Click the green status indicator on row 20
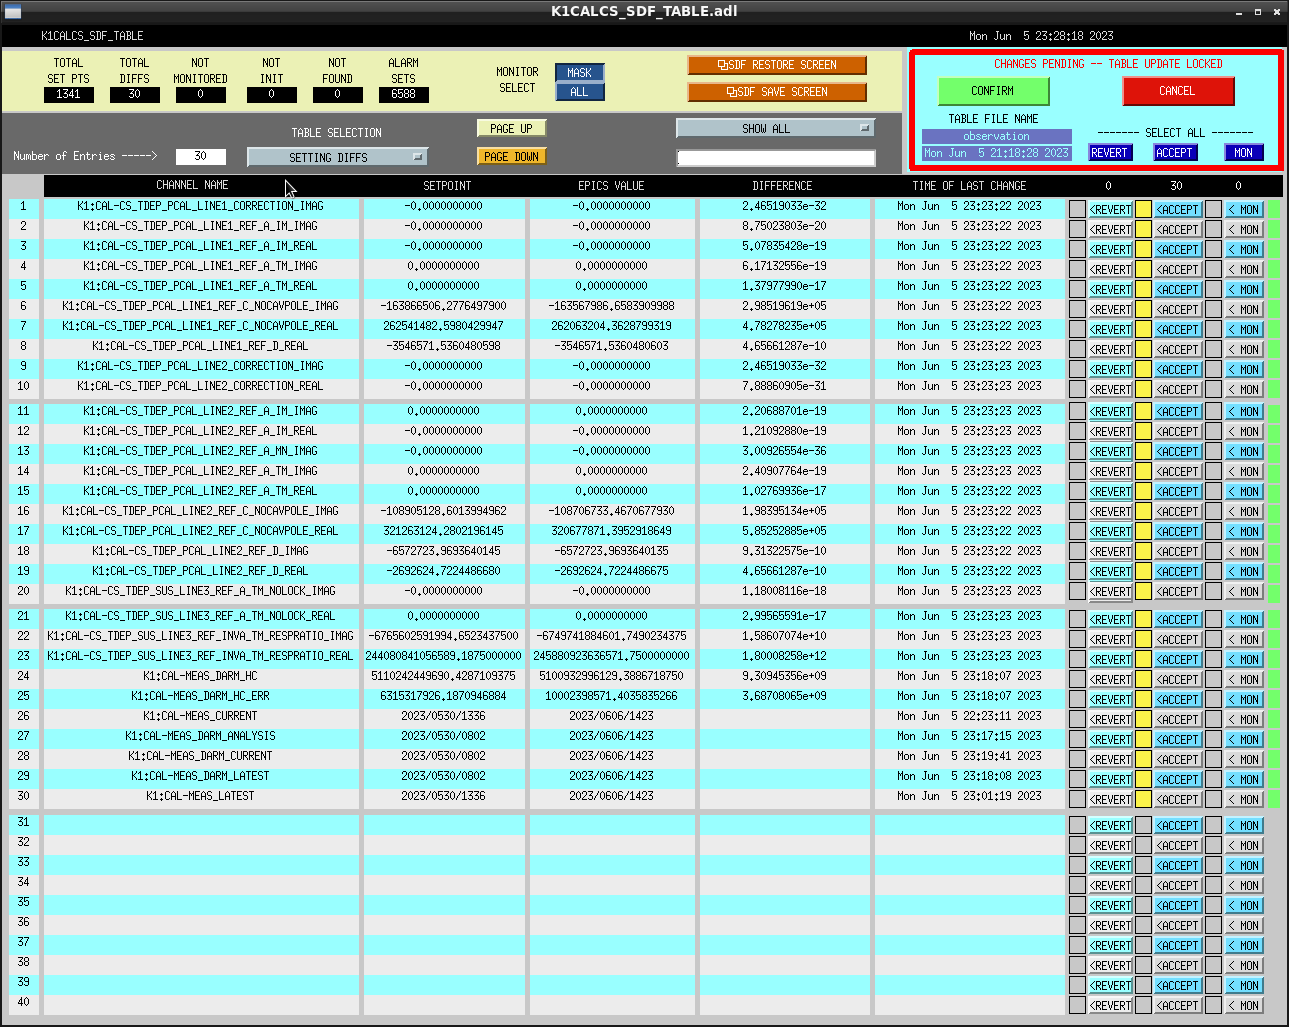This screenshot has height=1027, width=1289. tap(1273, 592)
